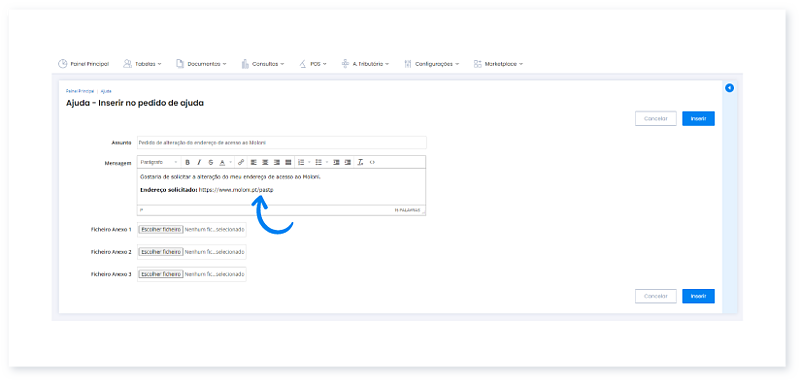Increase indent of the paragraph
800x381 pixels.
[x=348, y=162]
